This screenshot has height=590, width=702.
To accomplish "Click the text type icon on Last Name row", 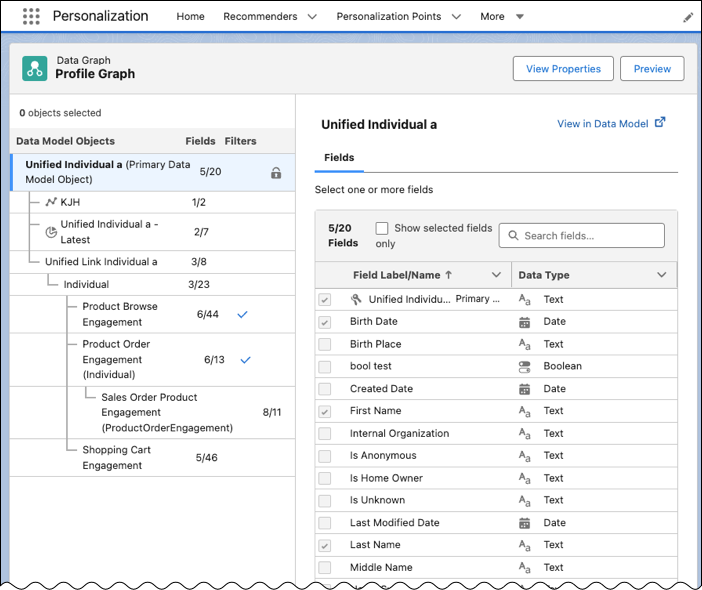I will point(524,545).
